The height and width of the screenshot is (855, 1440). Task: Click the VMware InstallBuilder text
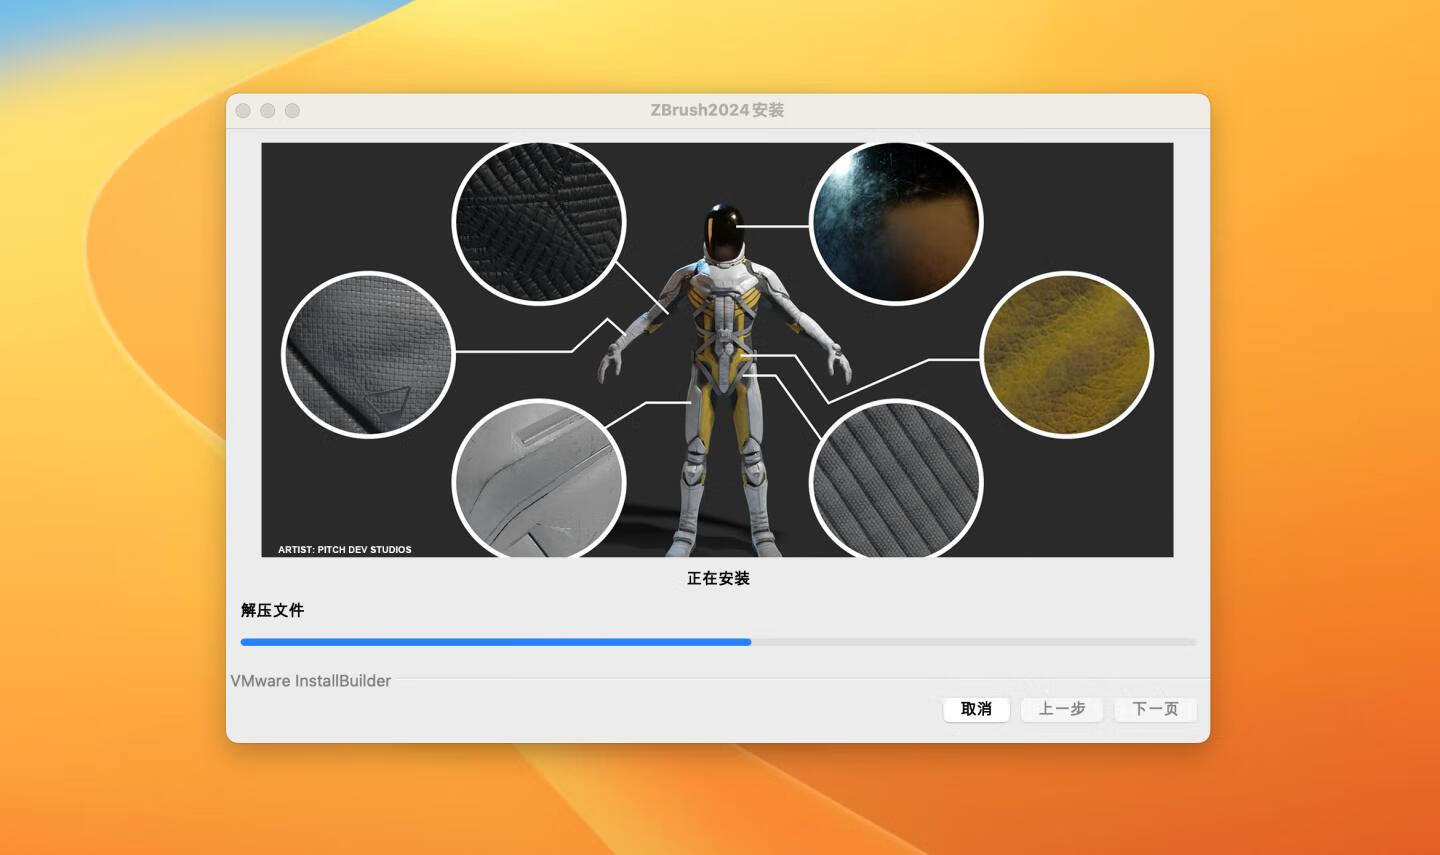tap(311, 681)
